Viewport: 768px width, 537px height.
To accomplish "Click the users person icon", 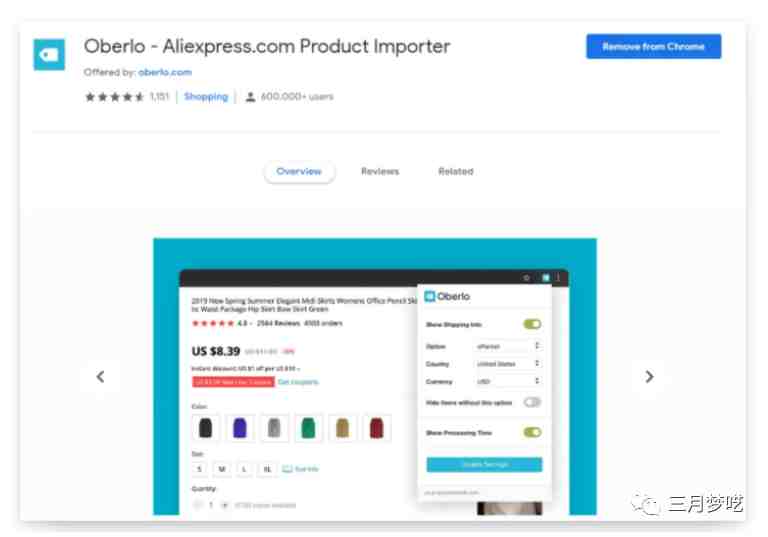I will point(250,97).
